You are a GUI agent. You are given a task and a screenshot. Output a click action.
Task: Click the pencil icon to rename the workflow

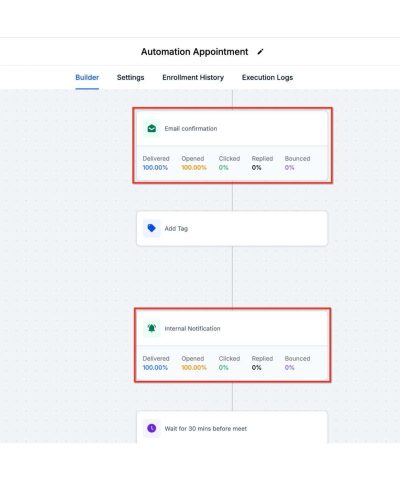[x=260, y=52]
